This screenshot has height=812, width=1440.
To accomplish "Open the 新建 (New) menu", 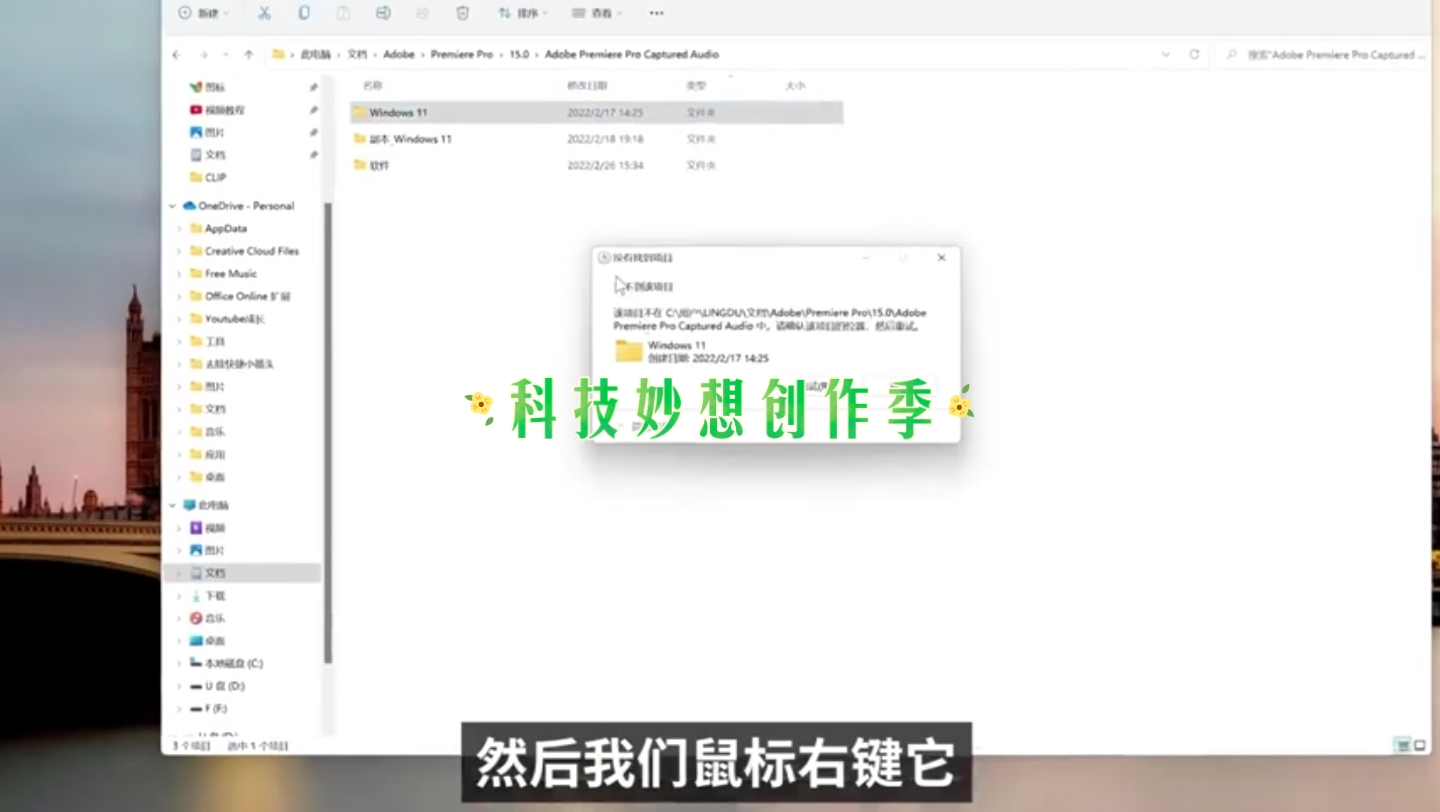I will (203, 13).
